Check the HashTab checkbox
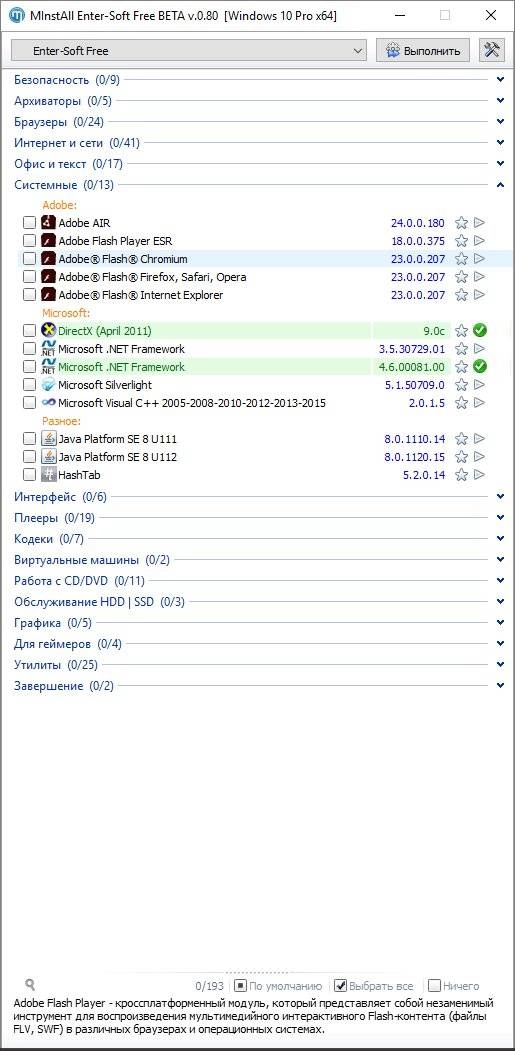515x1051 pixels. [30, 475]
